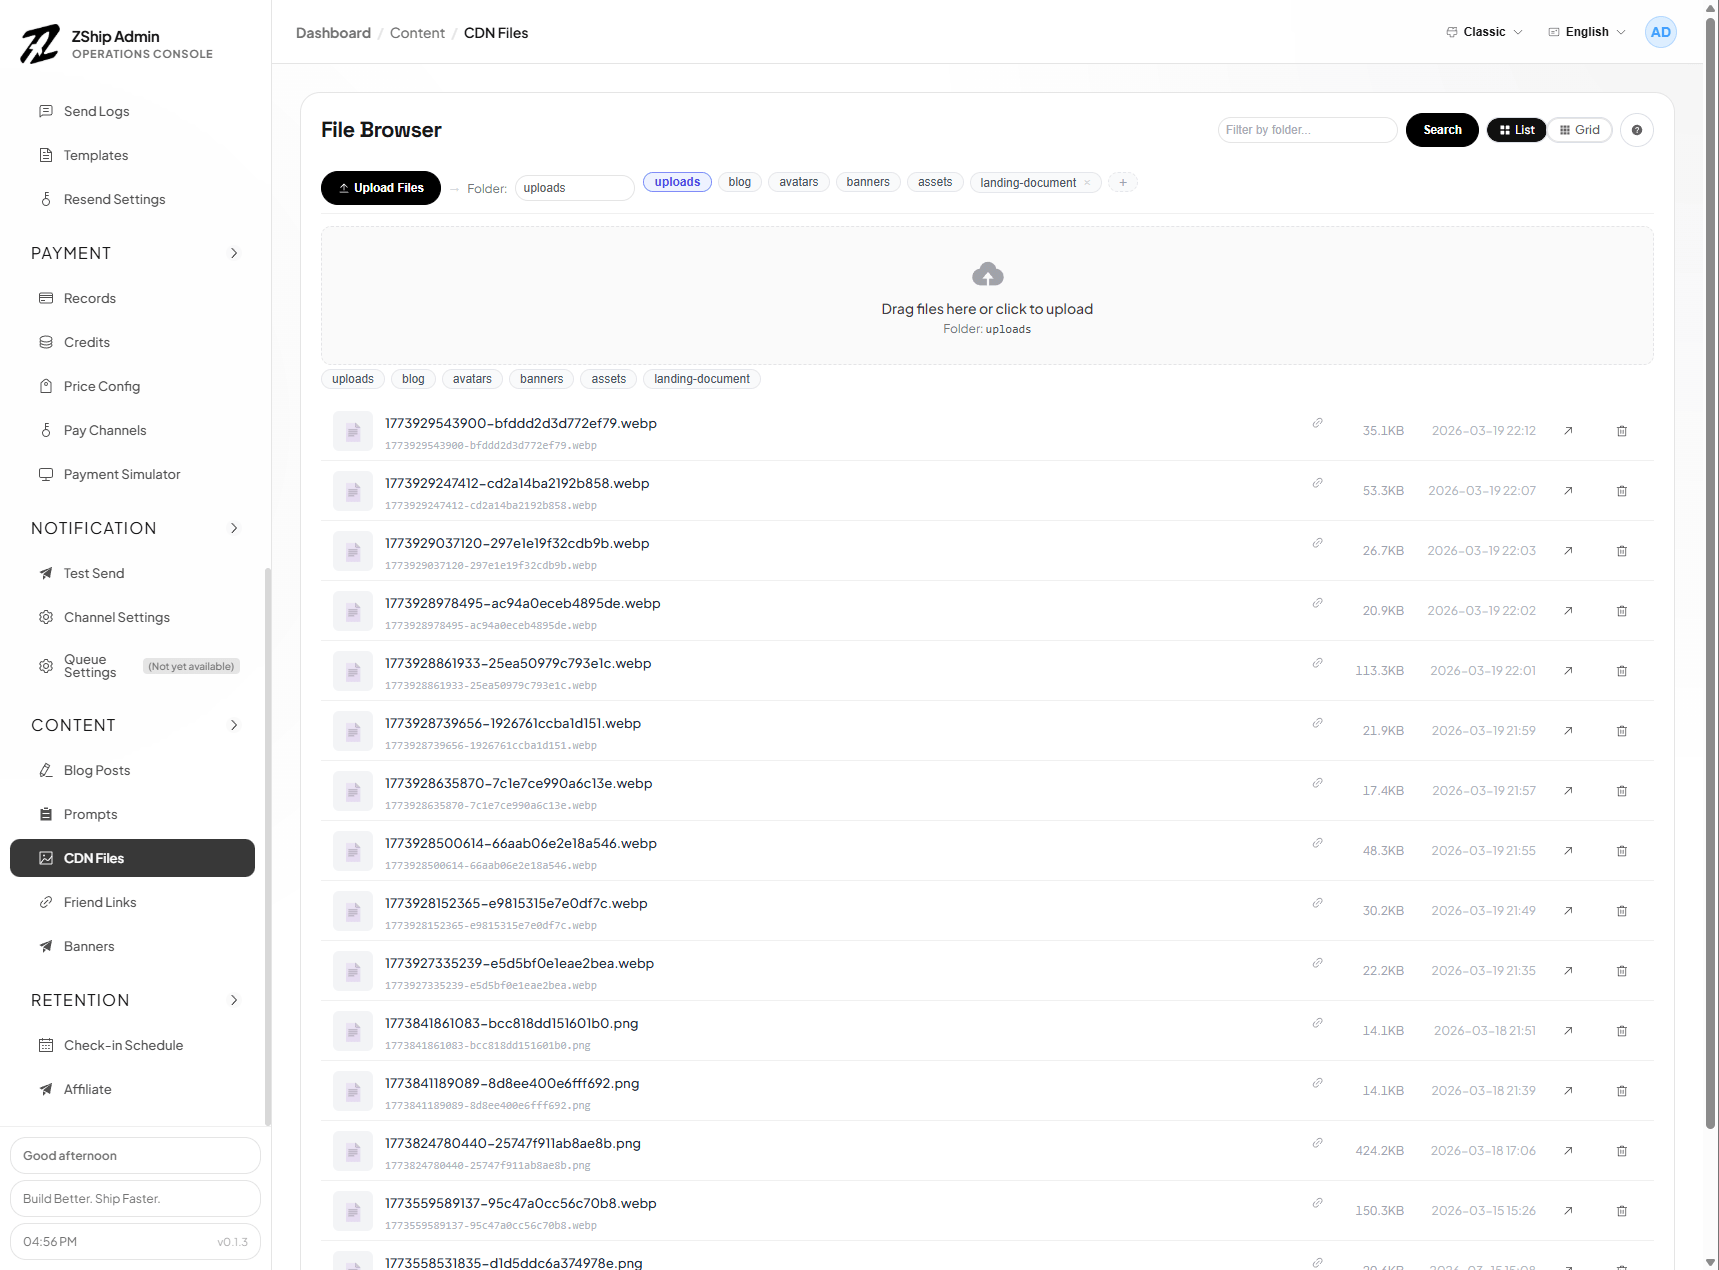Collapse the PAYMENT sidebar section
Image resolution: width=1719 pixels, height=1270 pixels.
[234, 253]
